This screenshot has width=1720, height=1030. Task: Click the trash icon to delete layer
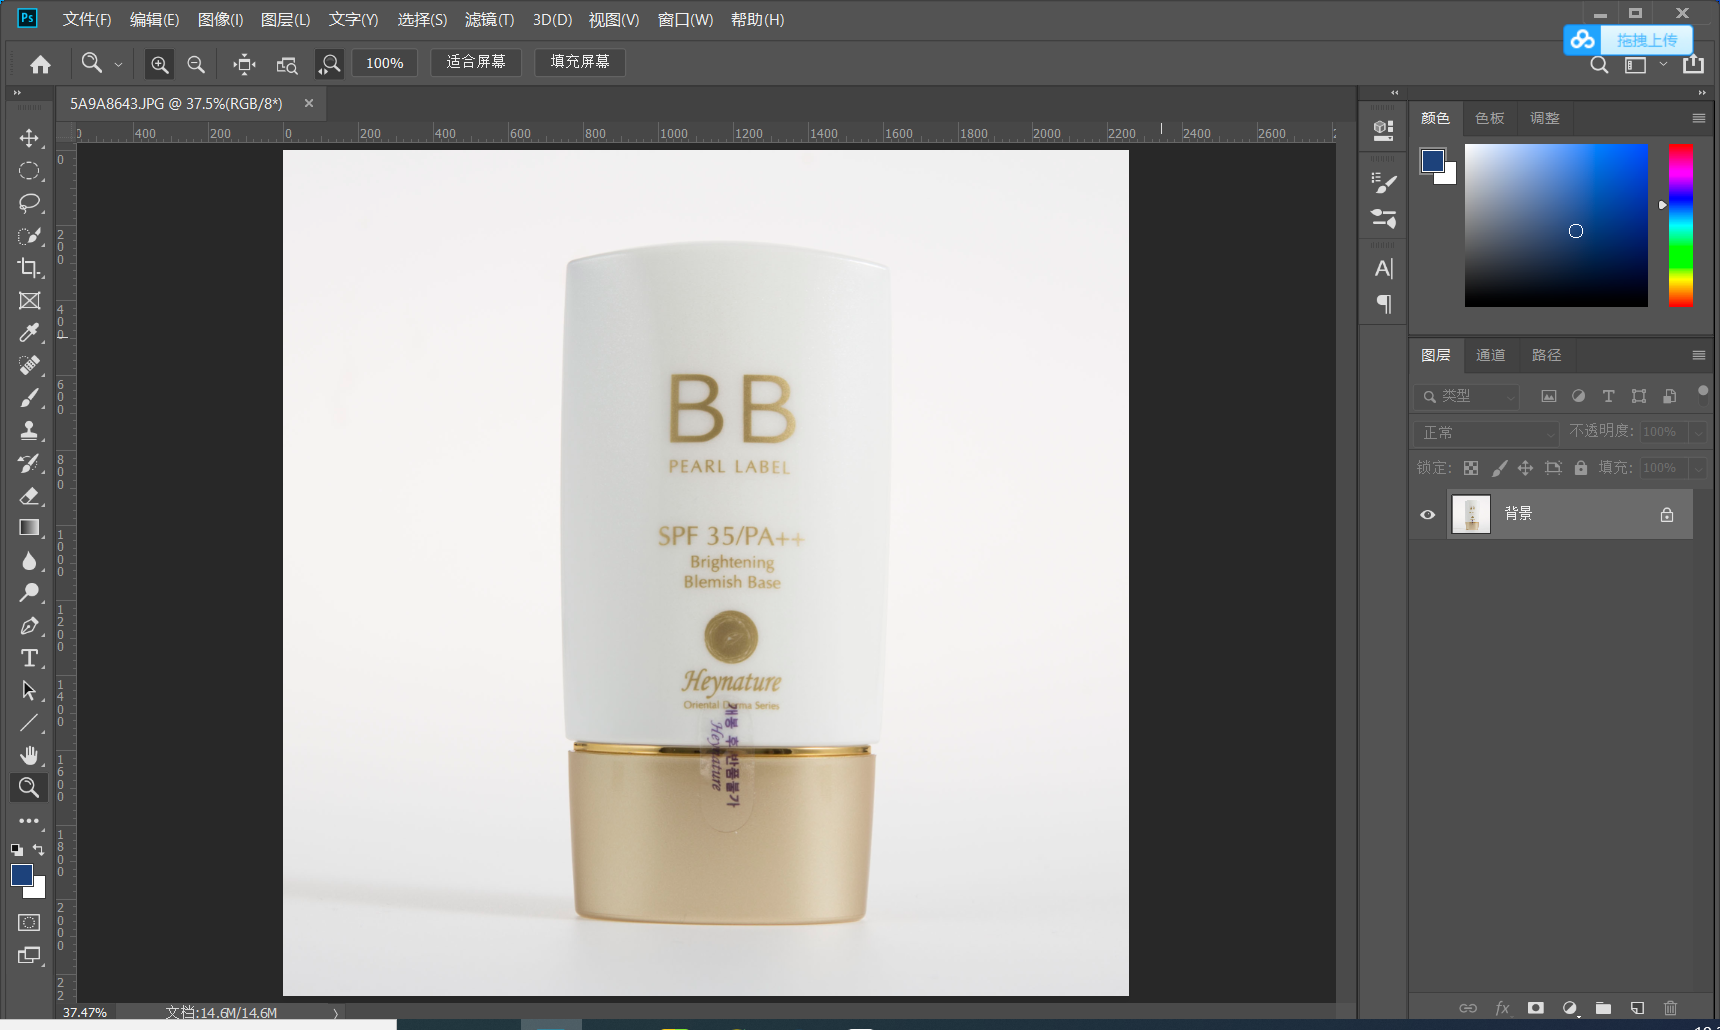pos(1670,1008)
